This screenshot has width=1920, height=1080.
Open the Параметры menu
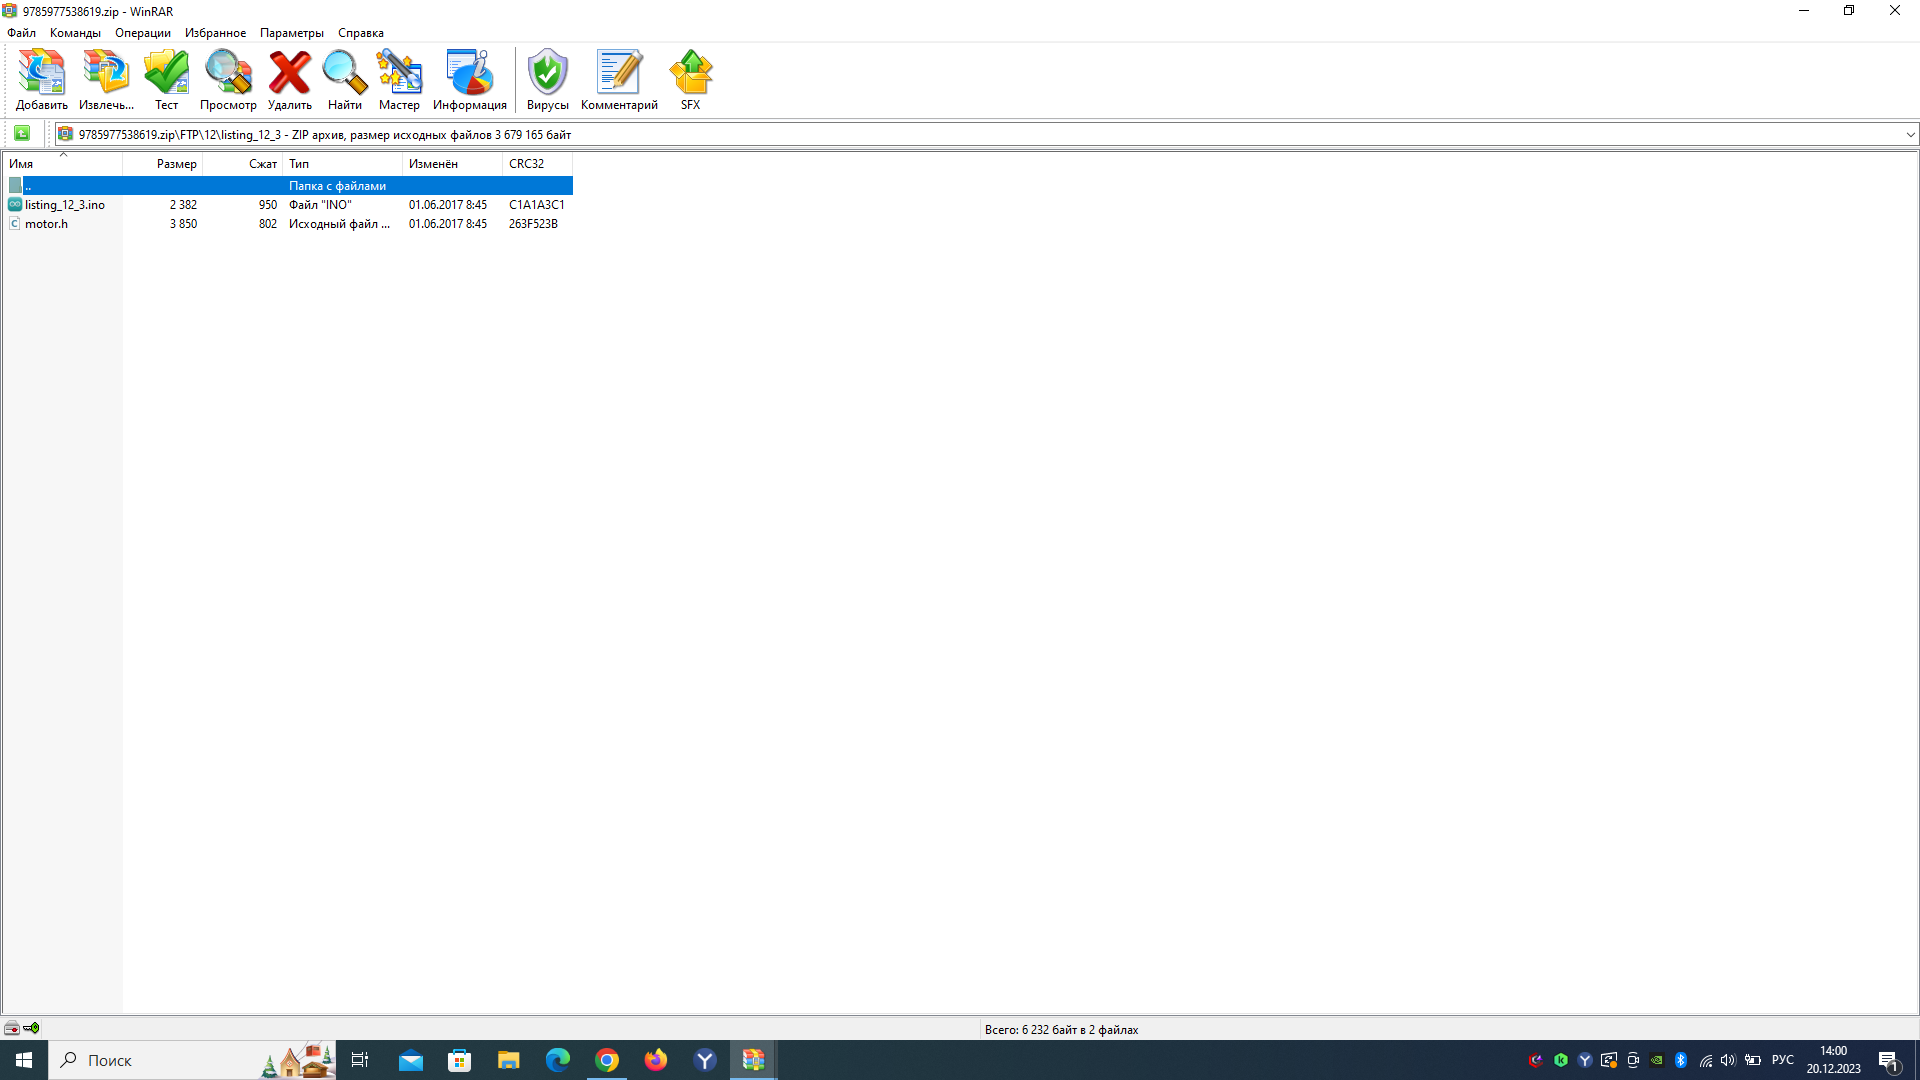coord(292,33)
